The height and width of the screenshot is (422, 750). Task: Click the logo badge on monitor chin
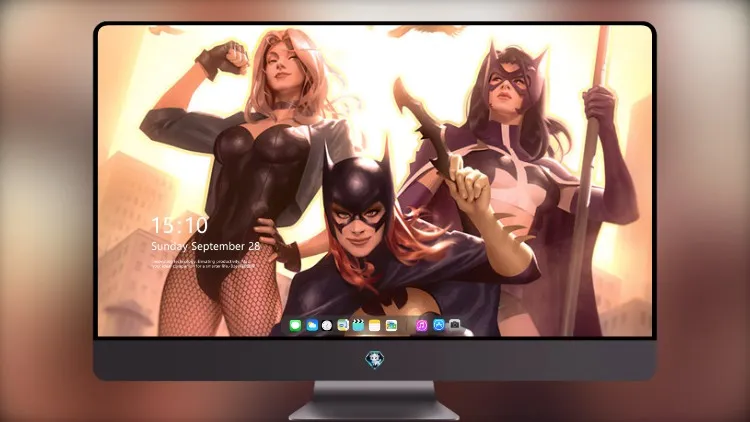(375, 359)
